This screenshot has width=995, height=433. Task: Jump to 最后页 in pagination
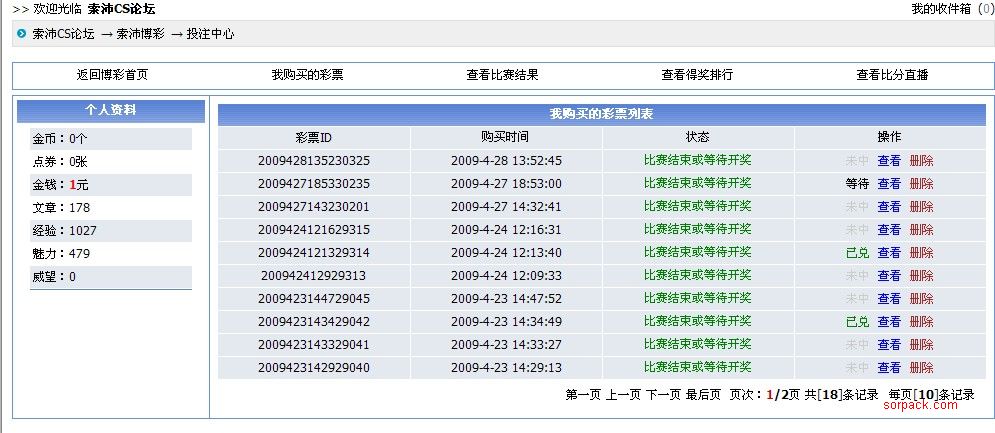tap(703, 395)
